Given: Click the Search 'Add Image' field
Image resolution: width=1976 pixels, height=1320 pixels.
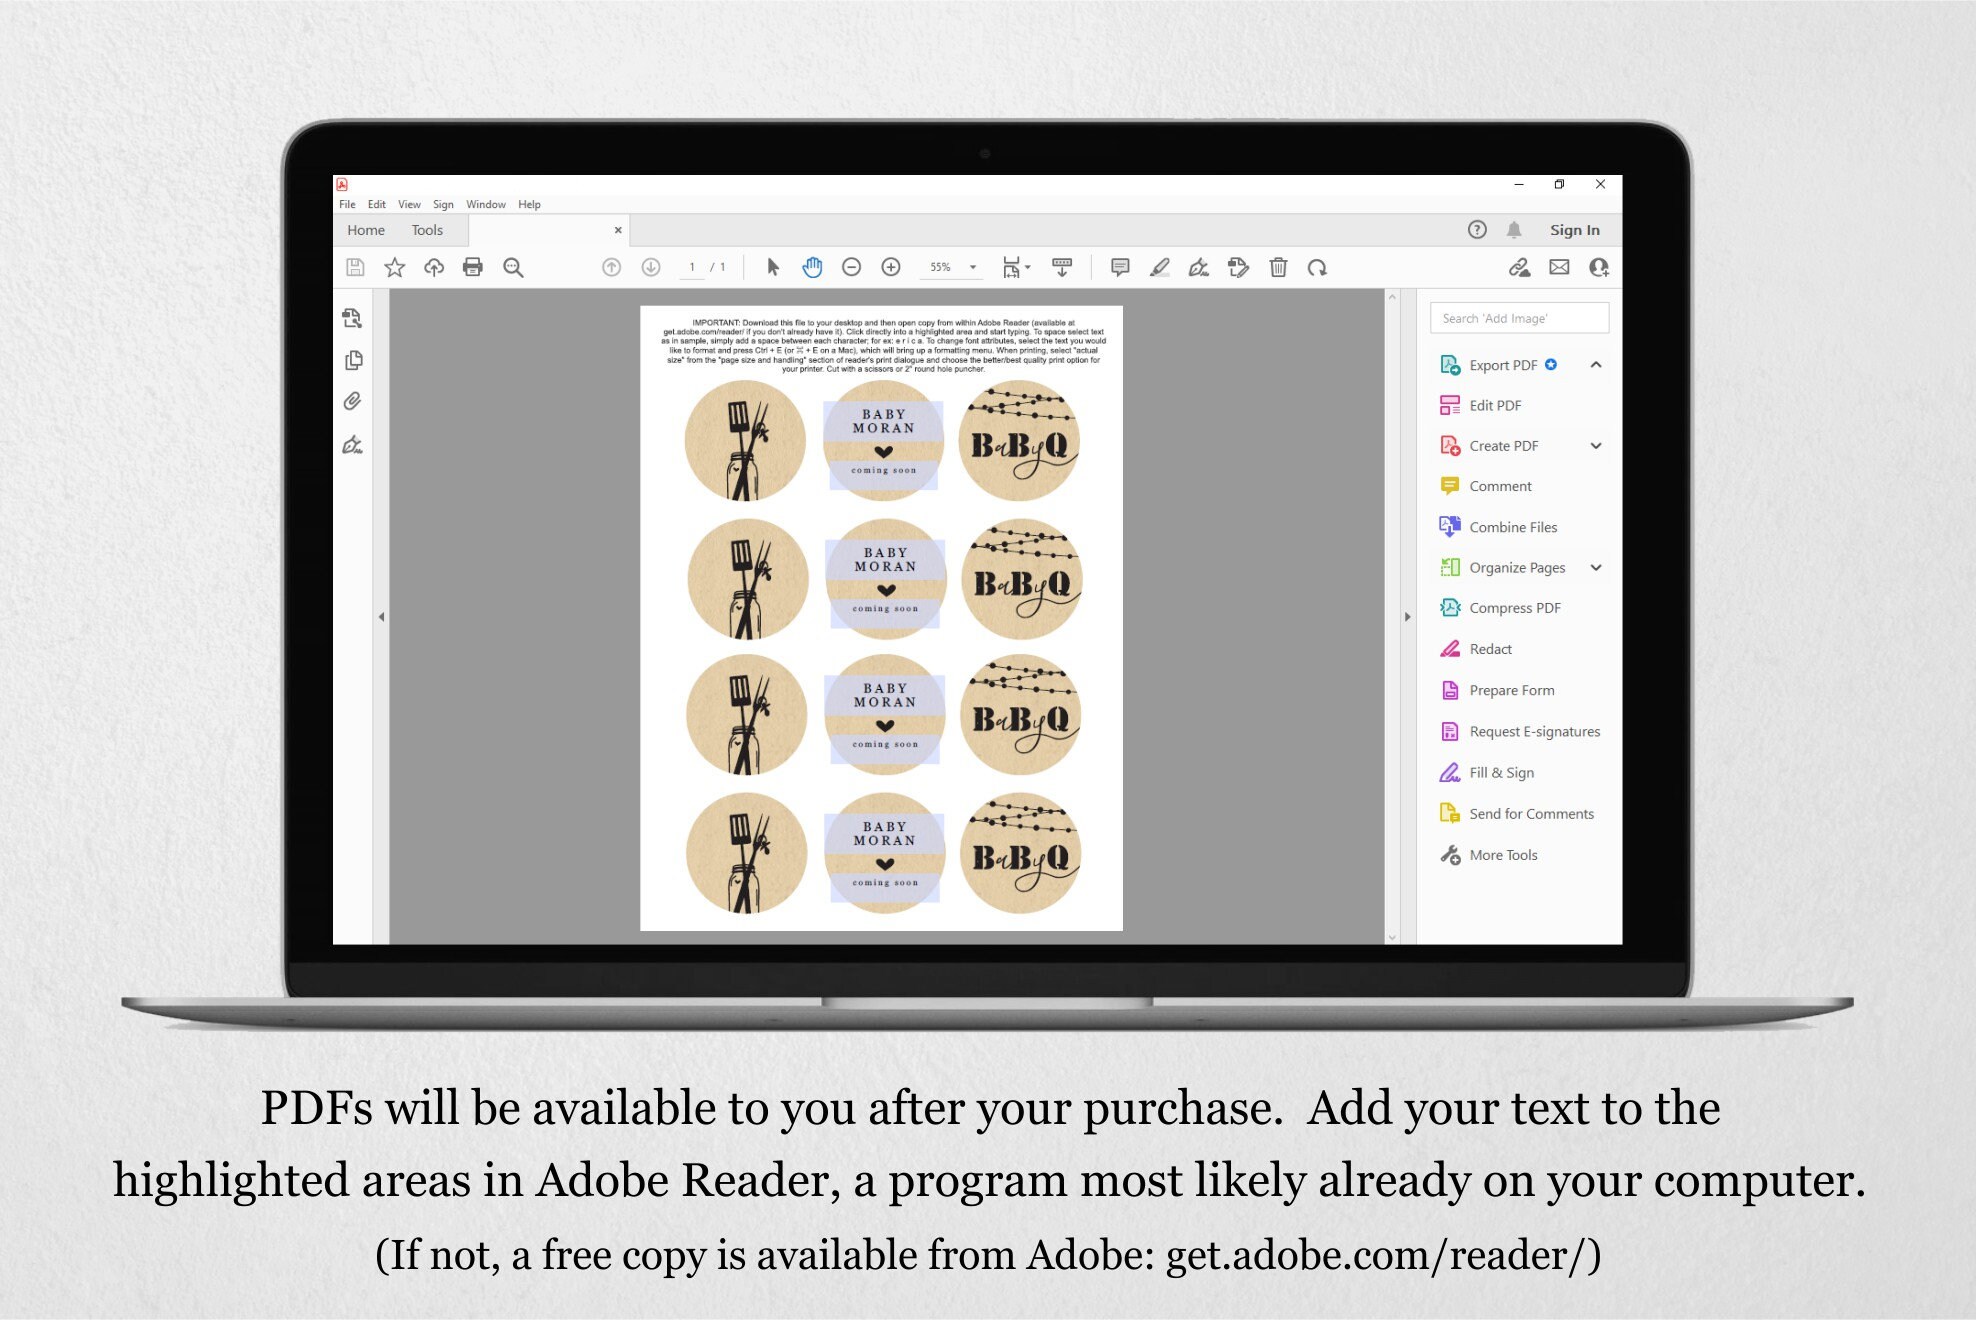Looking at the screenshot, I should click(1519, 318).
